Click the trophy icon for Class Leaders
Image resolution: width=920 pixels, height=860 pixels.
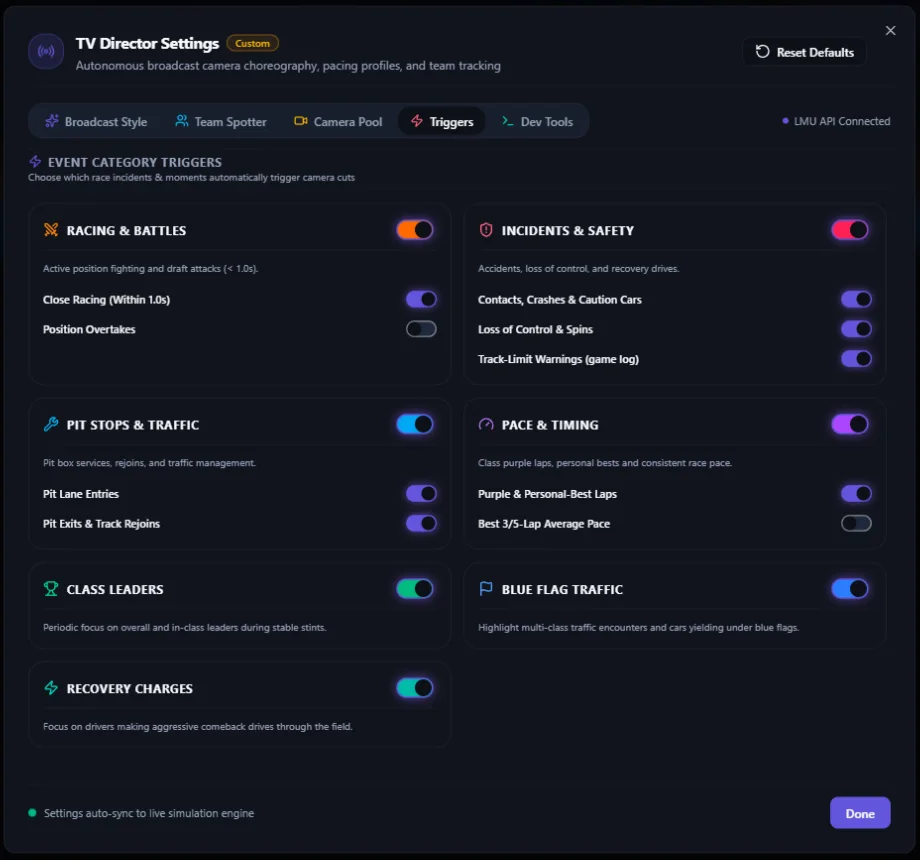(51, 588)
